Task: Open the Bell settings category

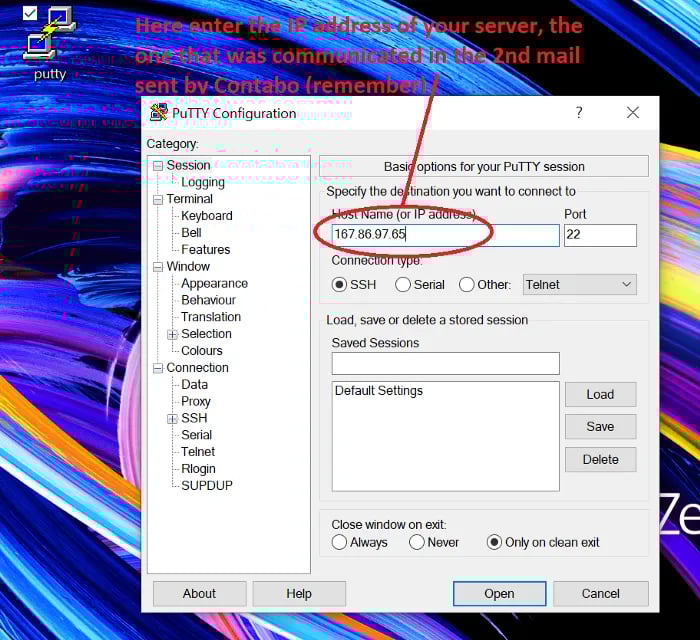Action: [191, 233]
